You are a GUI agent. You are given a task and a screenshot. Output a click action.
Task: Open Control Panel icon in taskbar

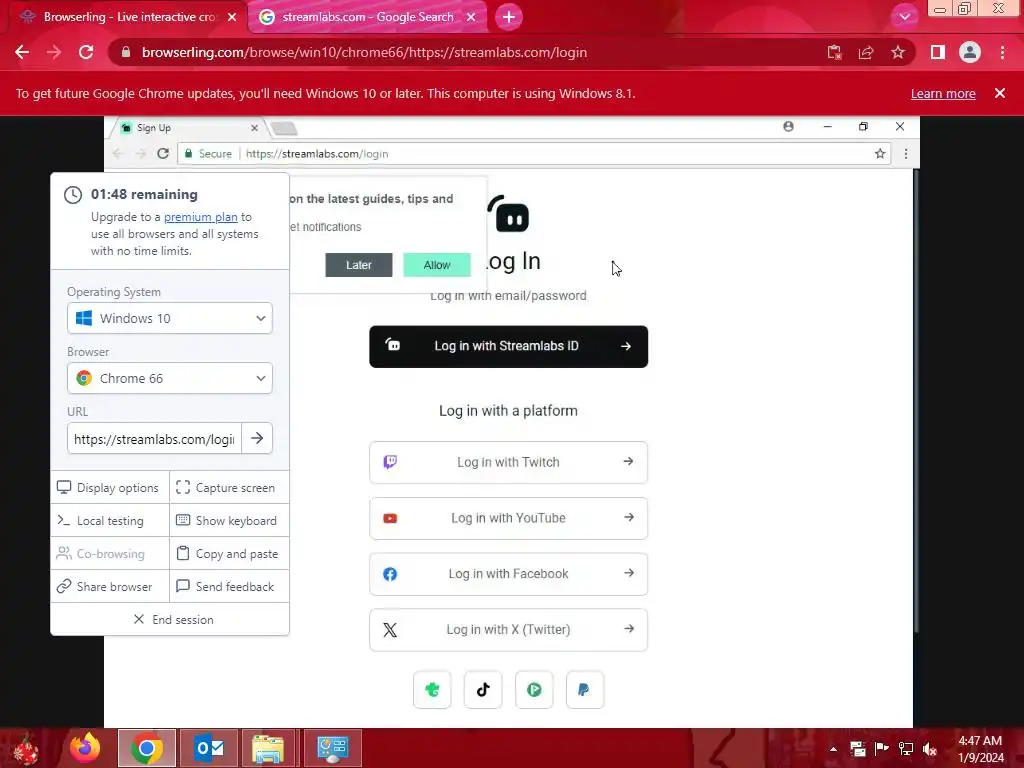(332, 748)
